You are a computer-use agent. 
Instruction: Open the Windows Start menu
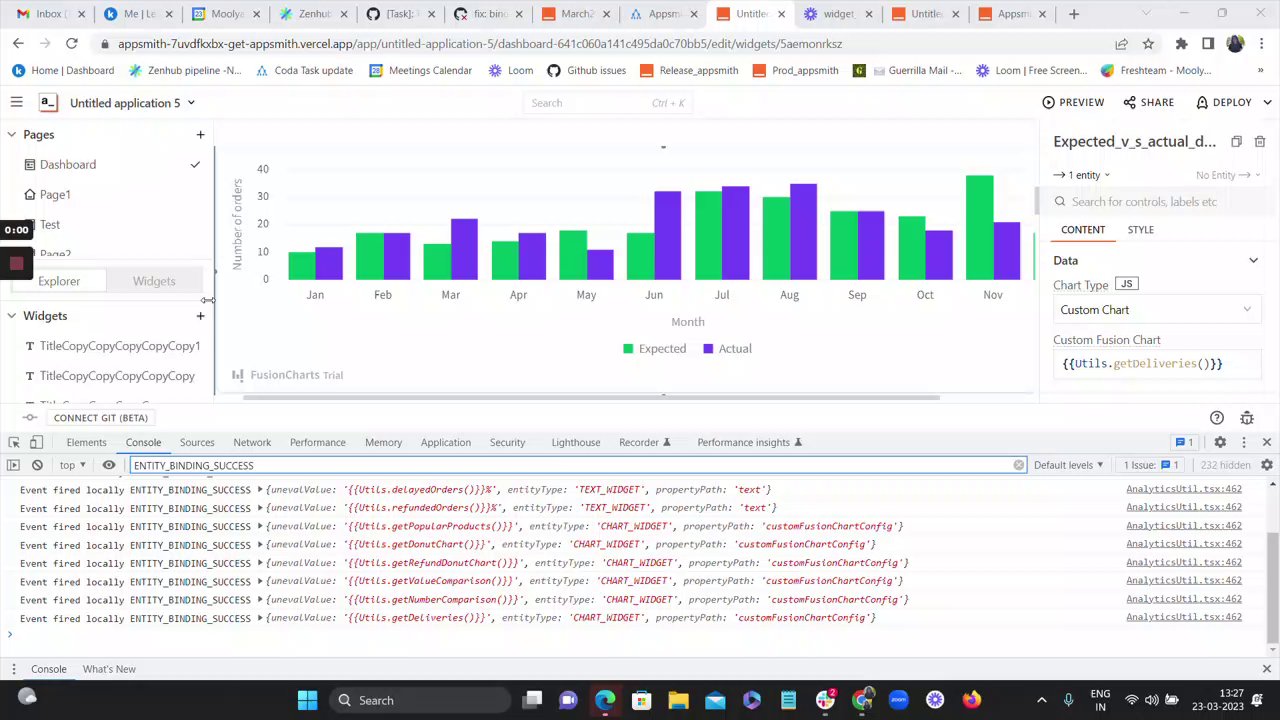[x=307, y=700]
